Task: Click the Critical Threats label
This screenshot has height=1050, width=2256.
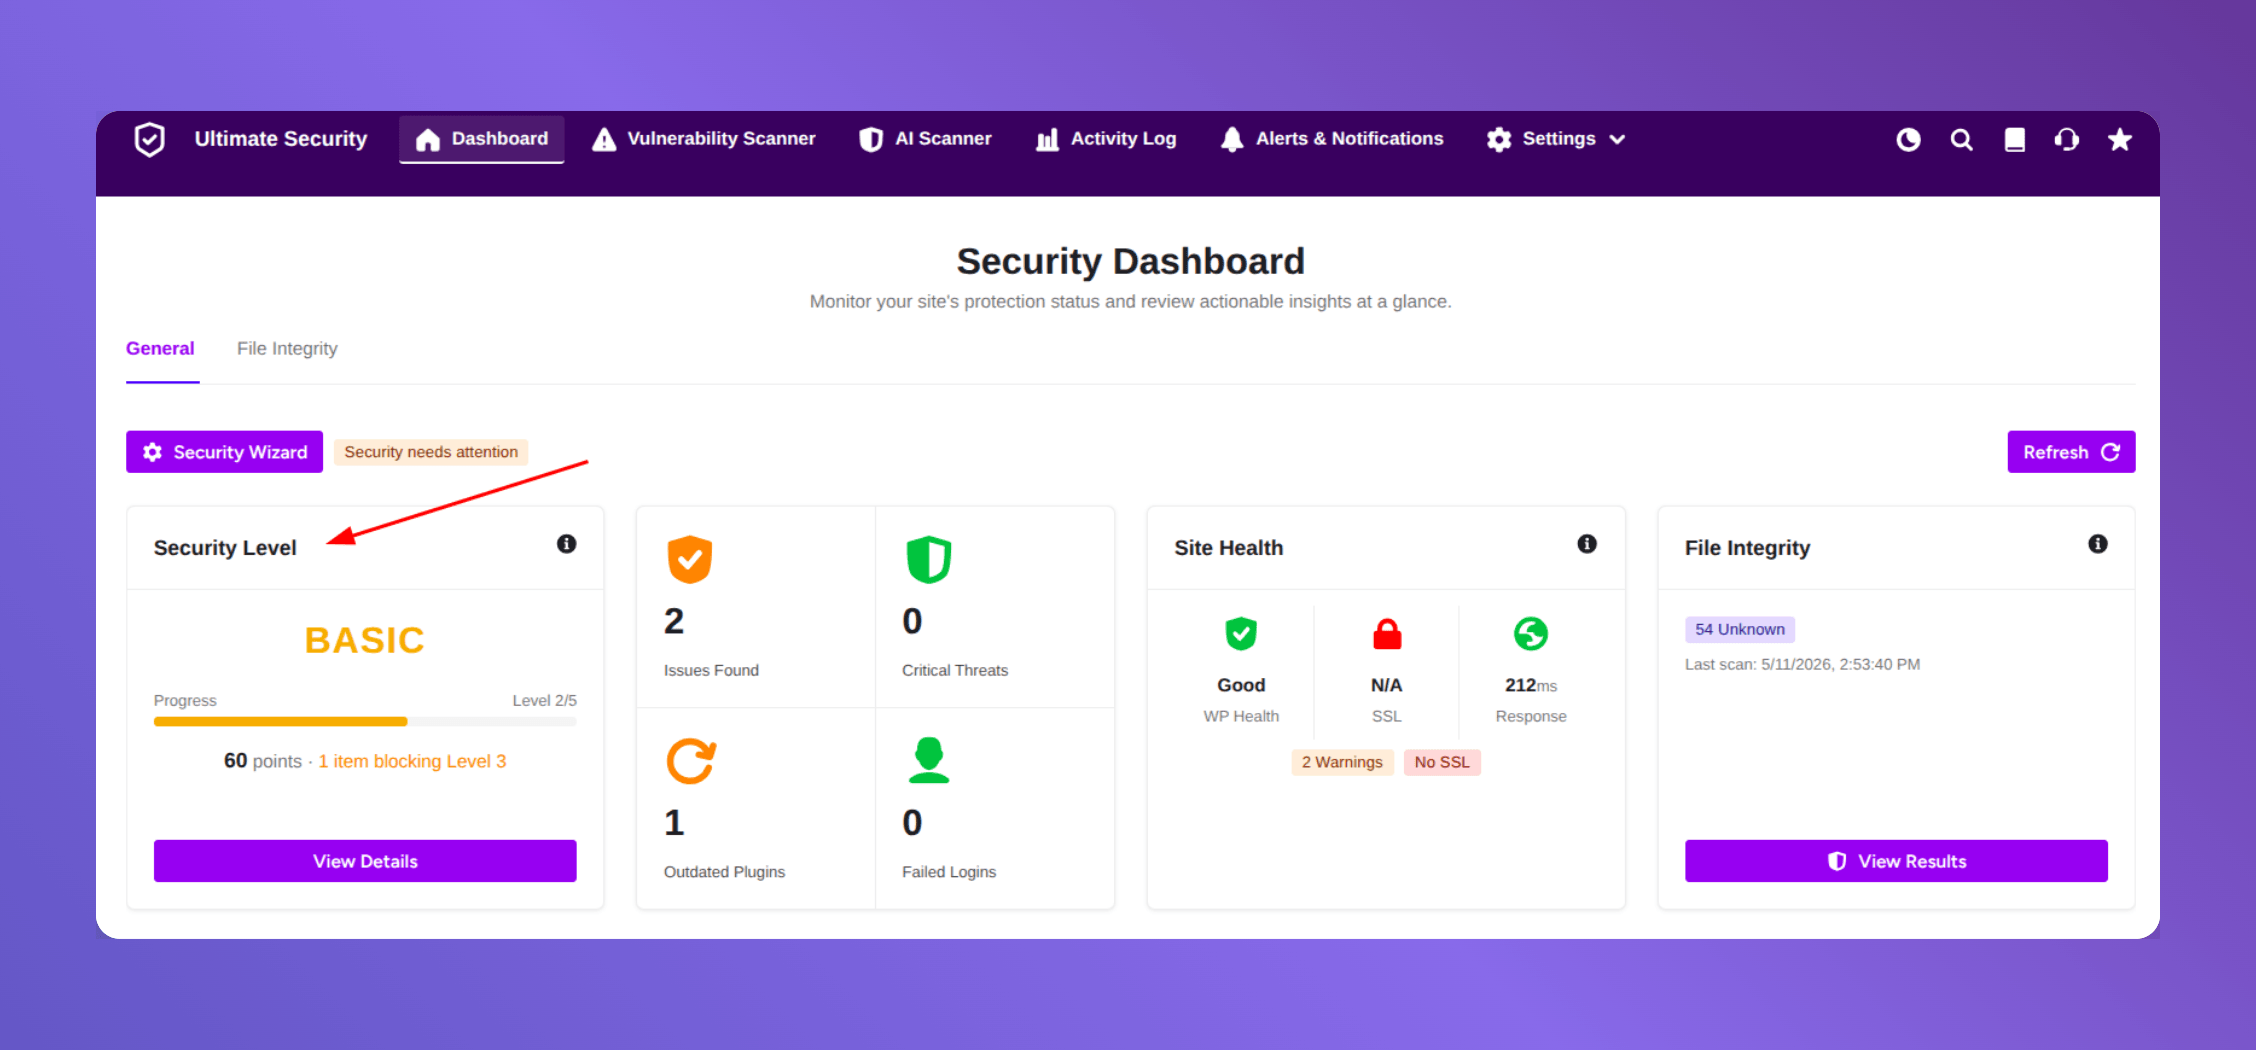Action: click(955, 670)
